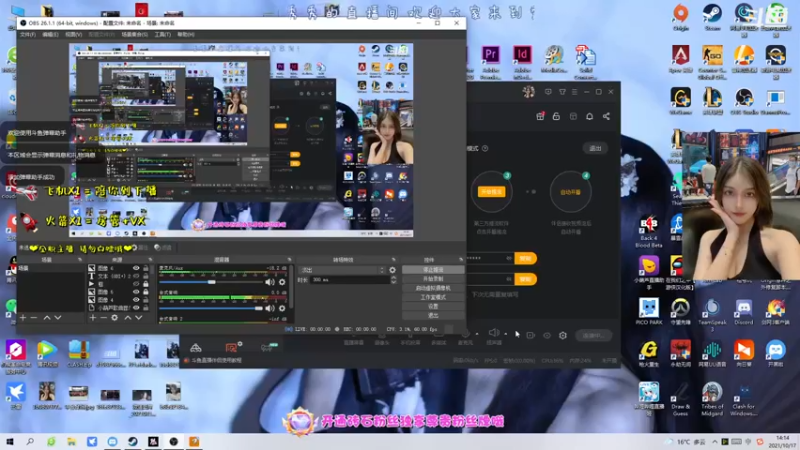The image size is (800, 450).
Task: Open the 文件(F) menu in OBS
Action: (x=28, y=34)
